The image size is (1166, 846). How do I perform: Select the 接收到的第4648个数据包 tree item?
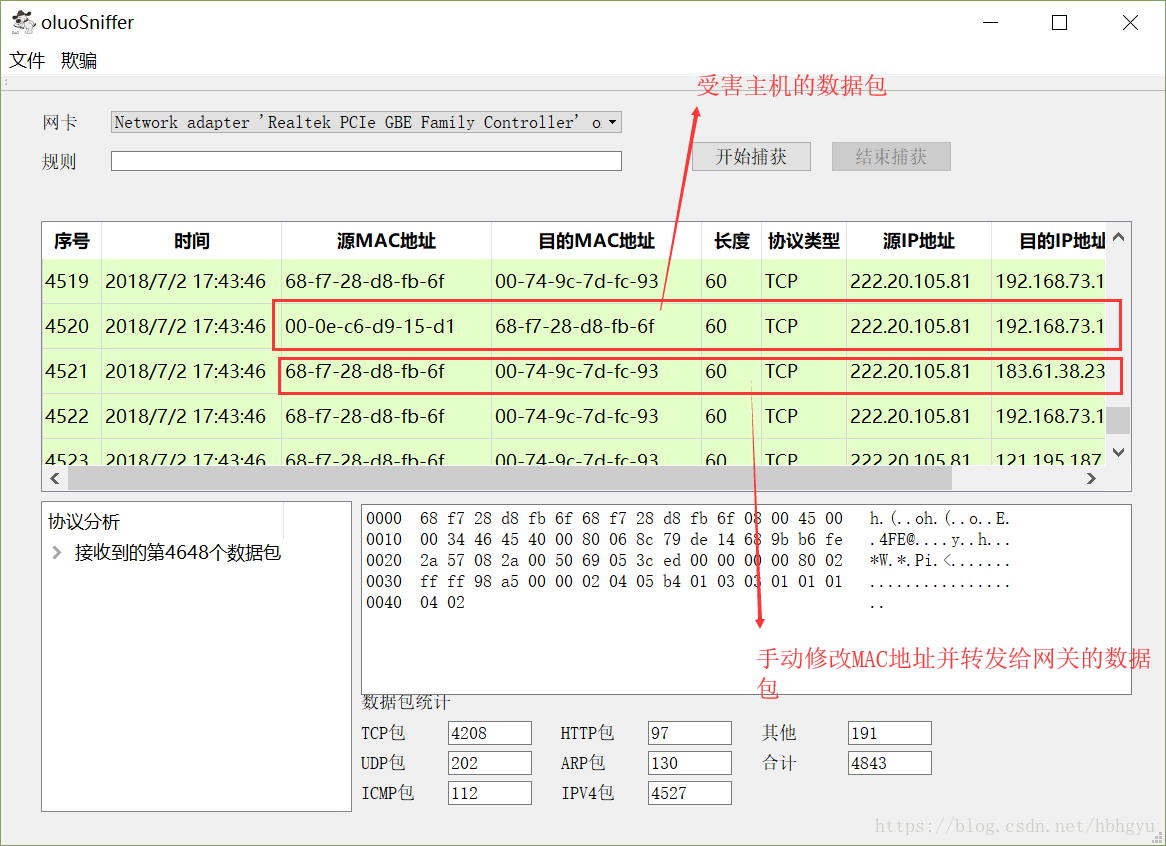178,552
